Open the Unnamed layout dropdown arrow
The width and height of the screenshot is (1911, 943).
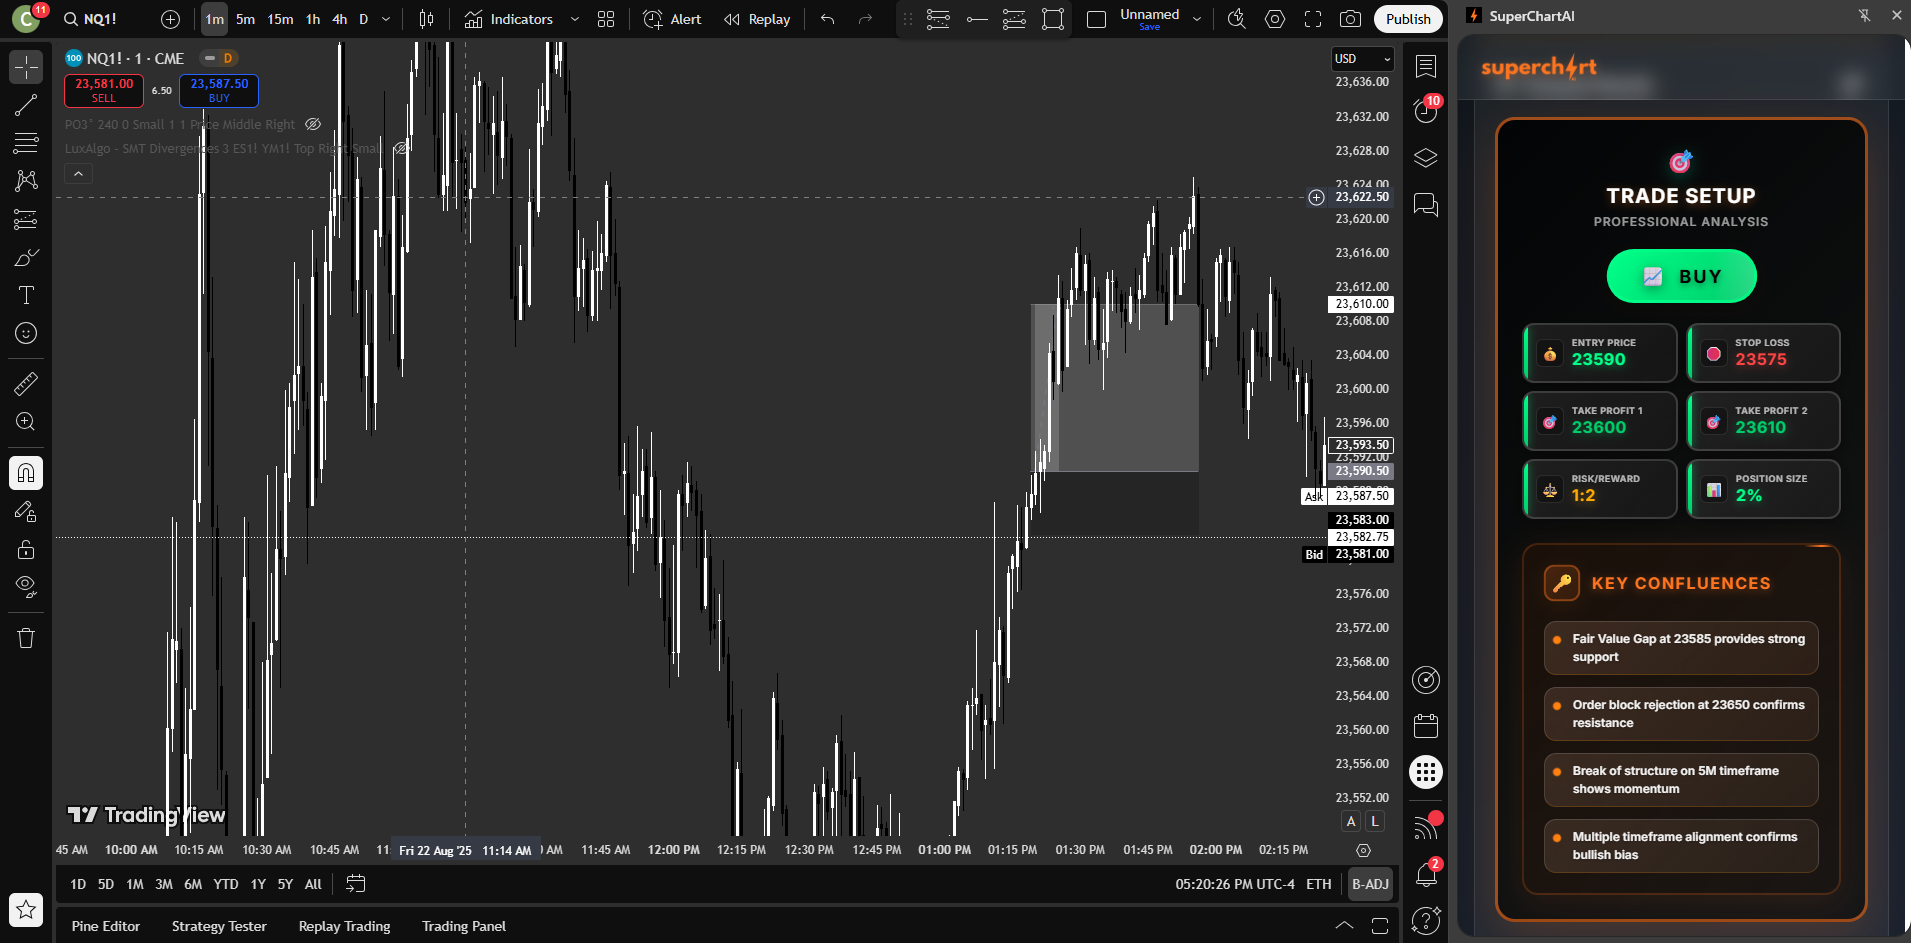[1197, 19]
